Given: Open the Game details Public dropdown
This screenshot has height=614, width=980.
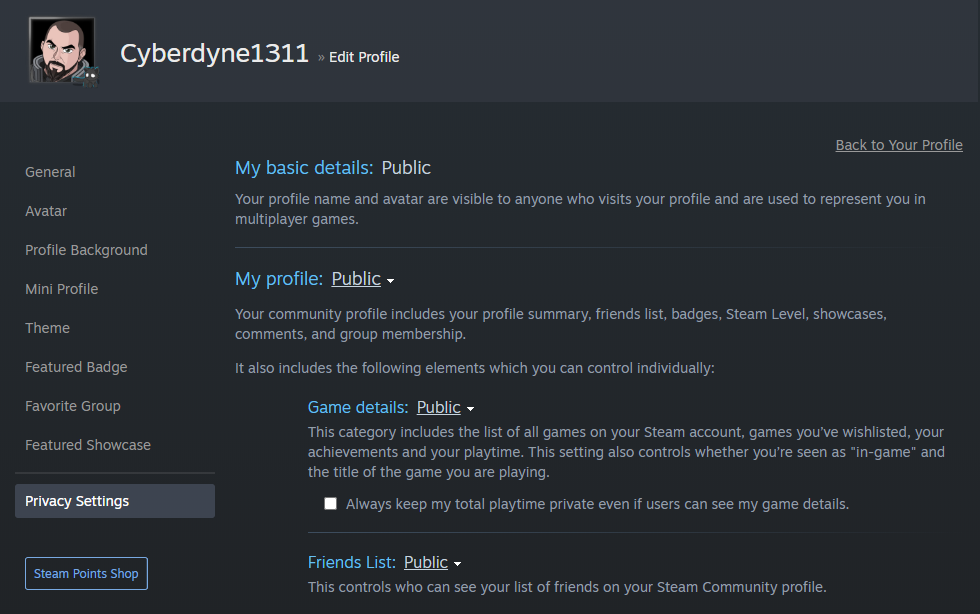Looking at the screenshot, I should click(x=438, y=408).
